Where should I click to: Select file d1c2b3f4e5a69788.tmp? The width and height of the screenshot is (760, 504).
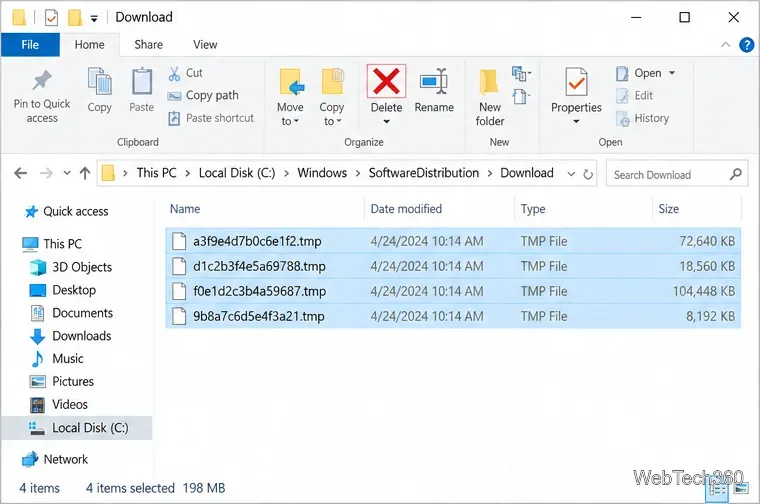(x=453, y=266)
